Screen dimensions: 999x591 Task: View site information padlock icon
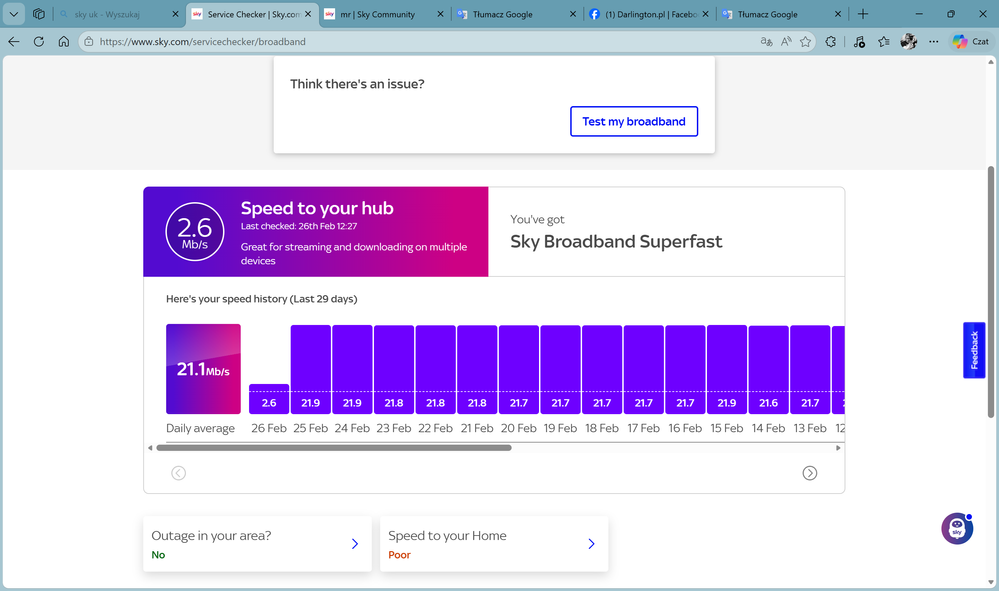pos(89,41)
